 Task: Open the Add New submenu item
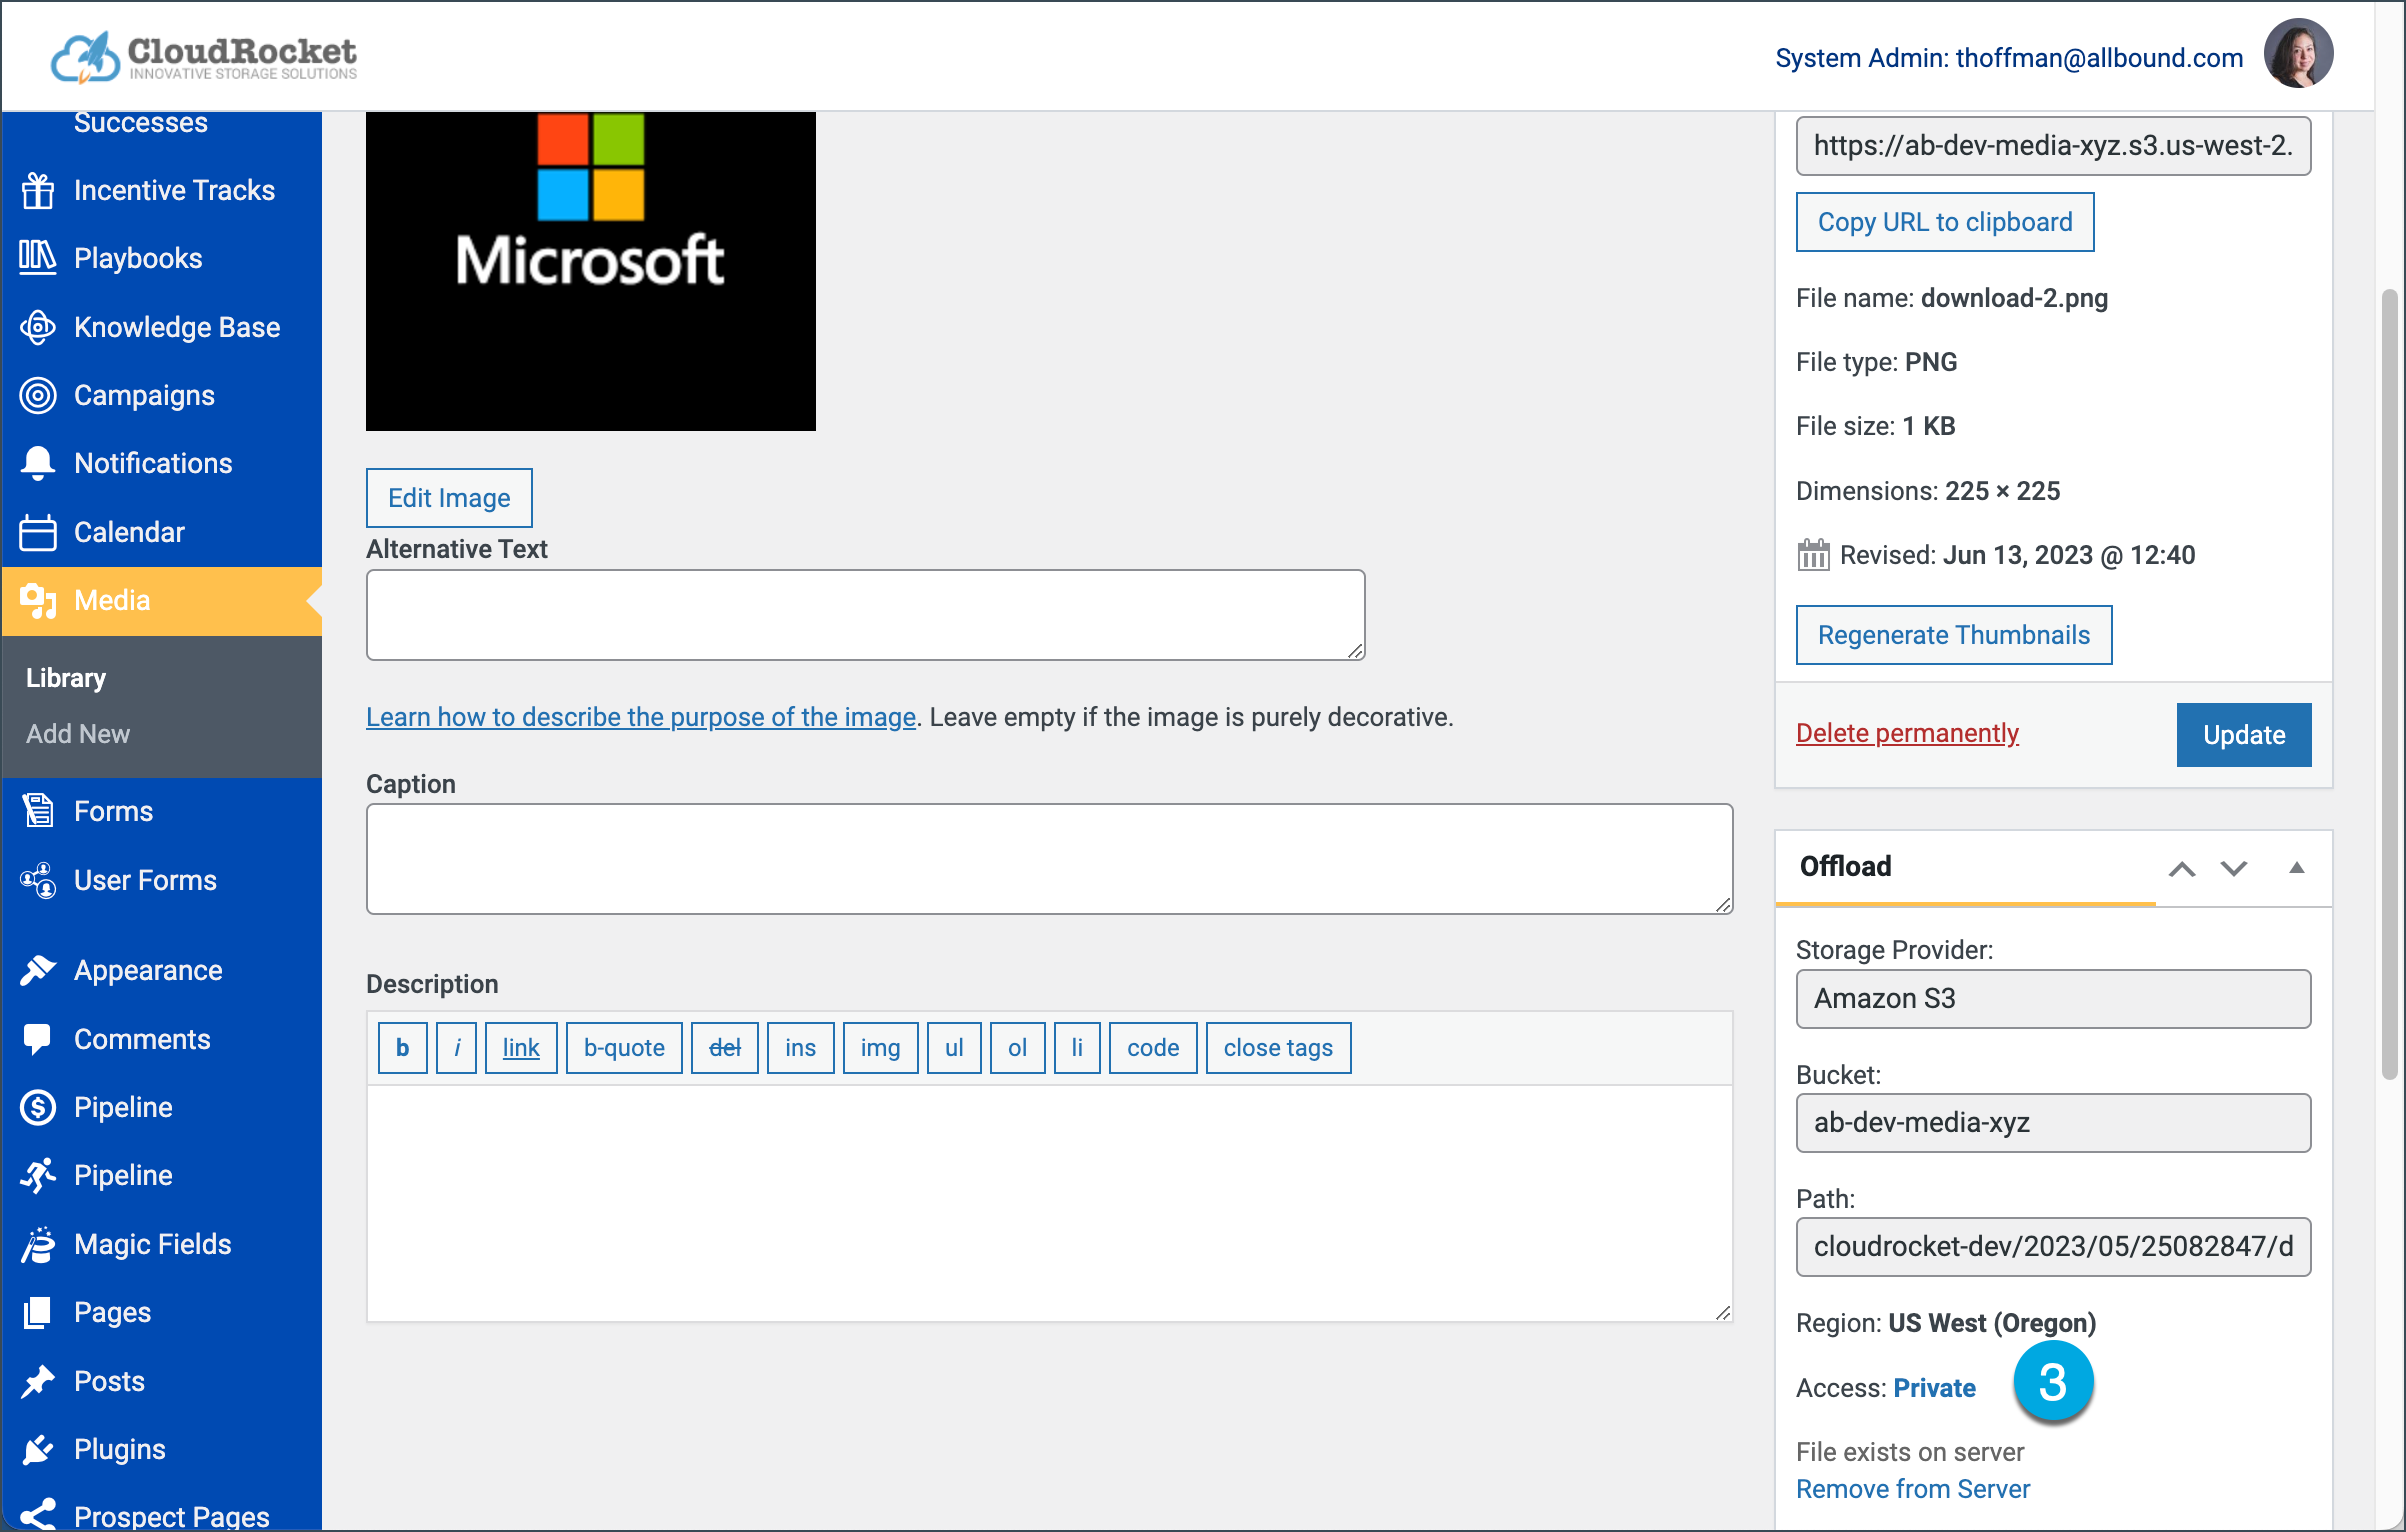point(78,734)
